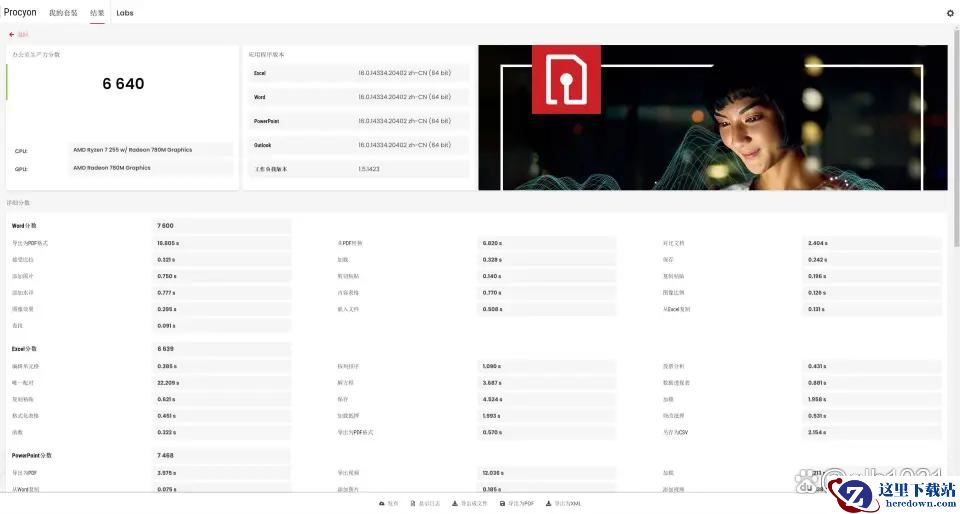960x514 pixels.
Task: Open the Labs tab
Action: [x=125, y=13]
